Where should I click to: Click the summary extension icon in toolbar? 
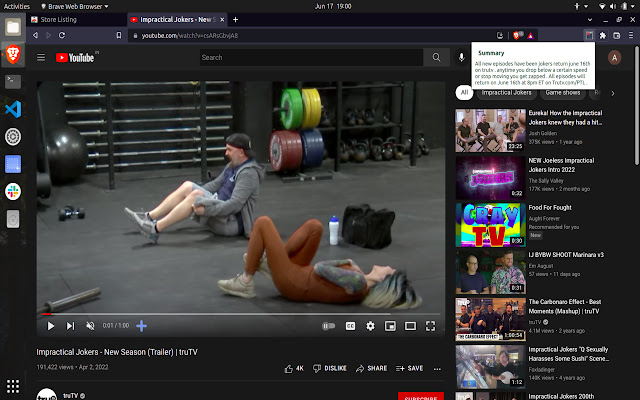pos(589,36)
